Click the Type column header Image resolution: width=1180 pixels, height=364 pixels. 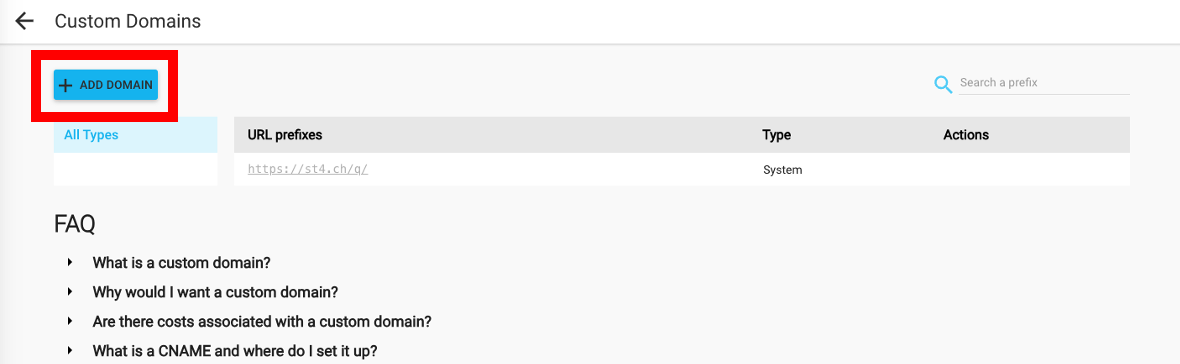(x=777, y=135)
